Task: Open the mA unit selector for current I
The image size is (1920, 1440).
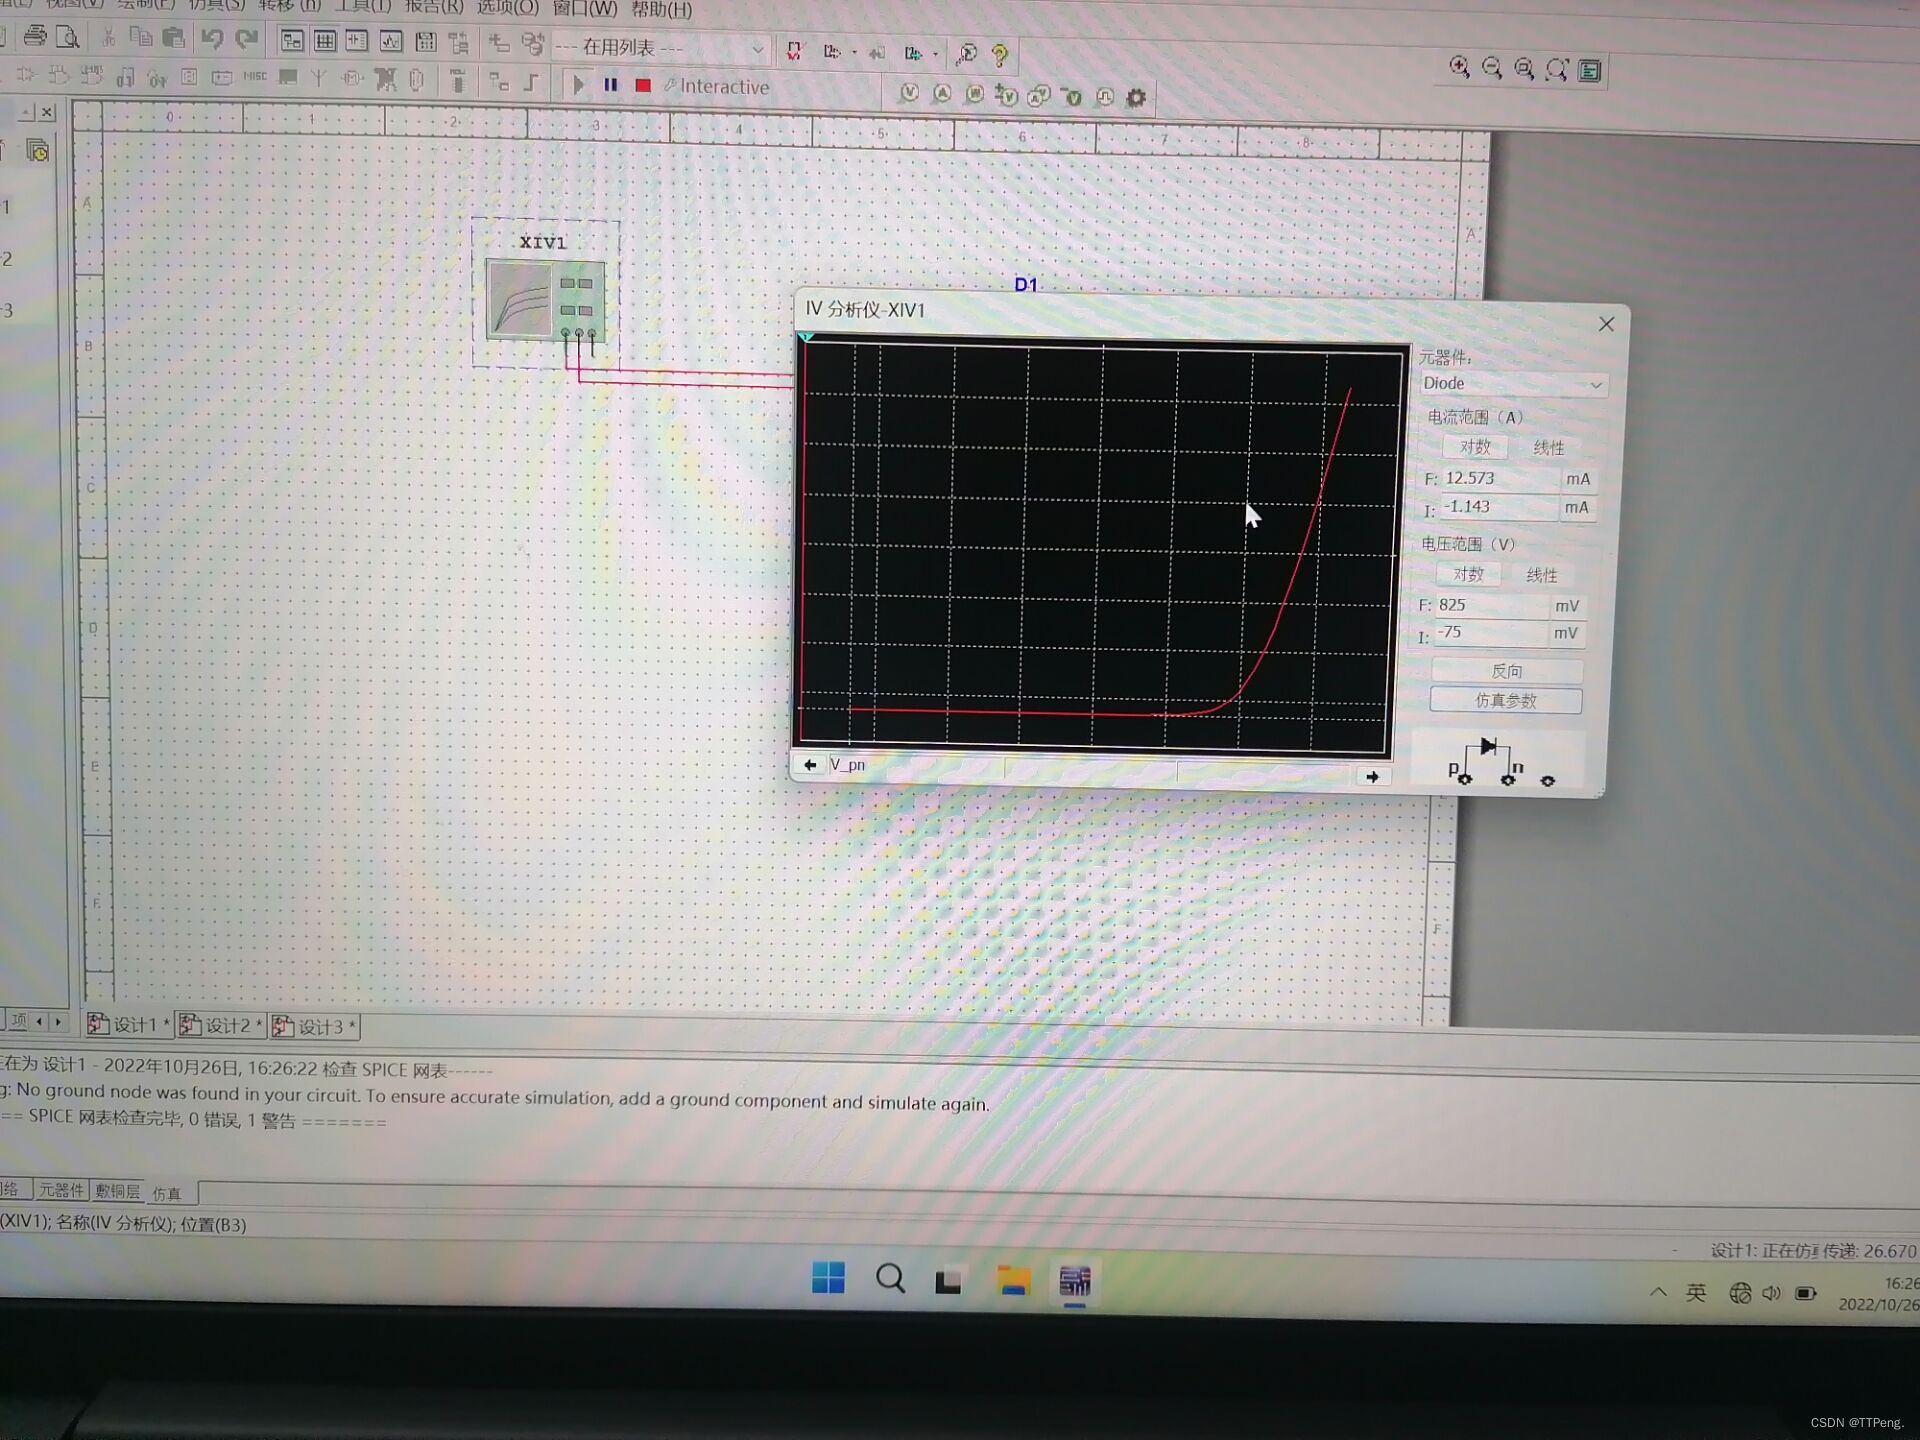Action: tap(1577, 508)
